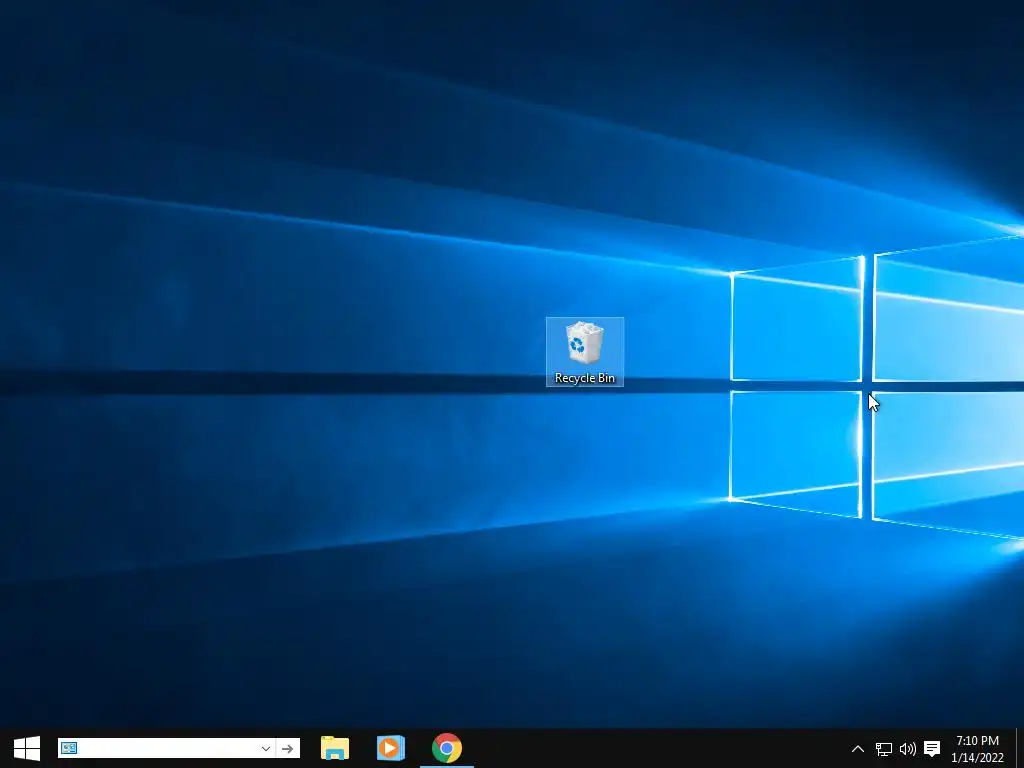This screenshot has height=768, width=1024.
Task: Click the Show Desktop sliver at the taskbar end
Action: [1020, 749]
